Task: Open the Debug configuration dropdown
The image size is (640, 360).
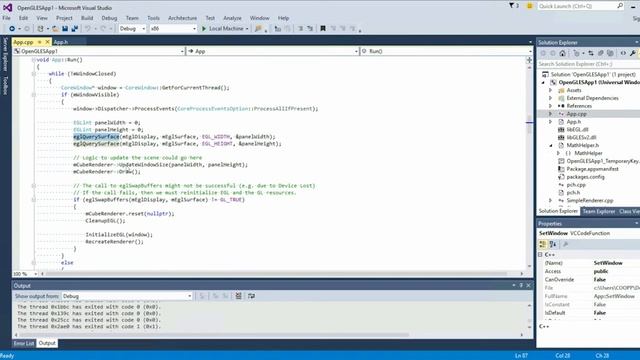Action: pos(132,29)
